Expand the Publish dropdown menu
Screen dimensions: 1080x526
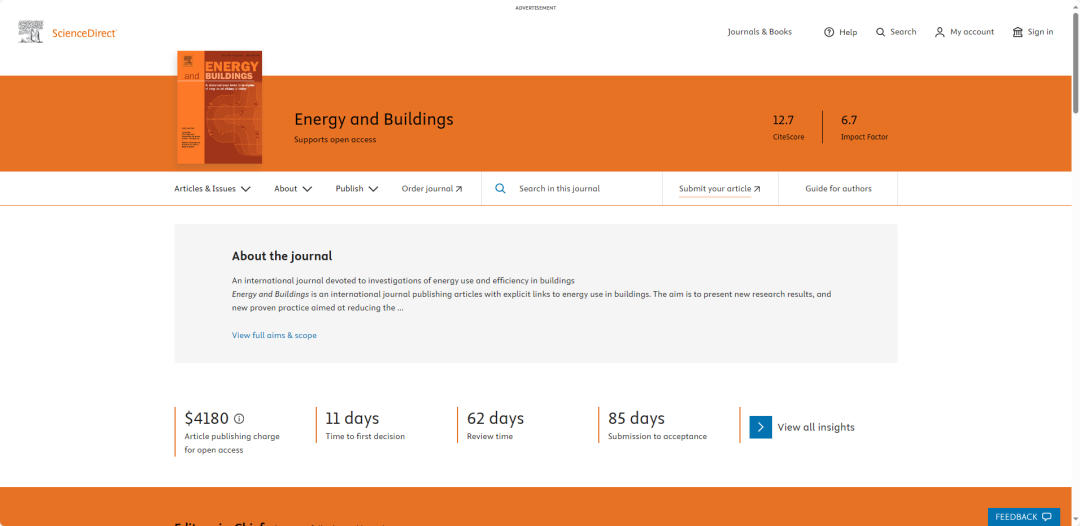click(x=357, y=189)
